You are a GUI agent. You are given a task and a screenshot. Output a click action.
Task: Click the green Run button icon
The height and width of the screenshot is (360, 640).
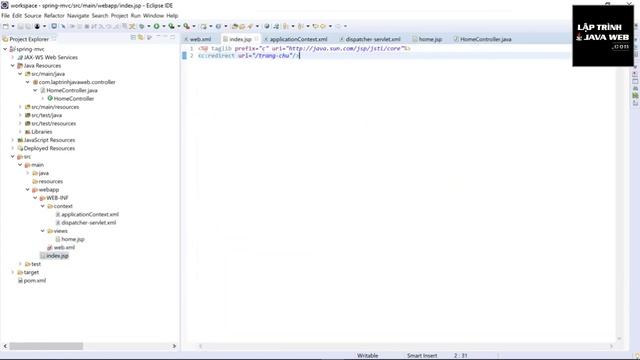point(156,26)
